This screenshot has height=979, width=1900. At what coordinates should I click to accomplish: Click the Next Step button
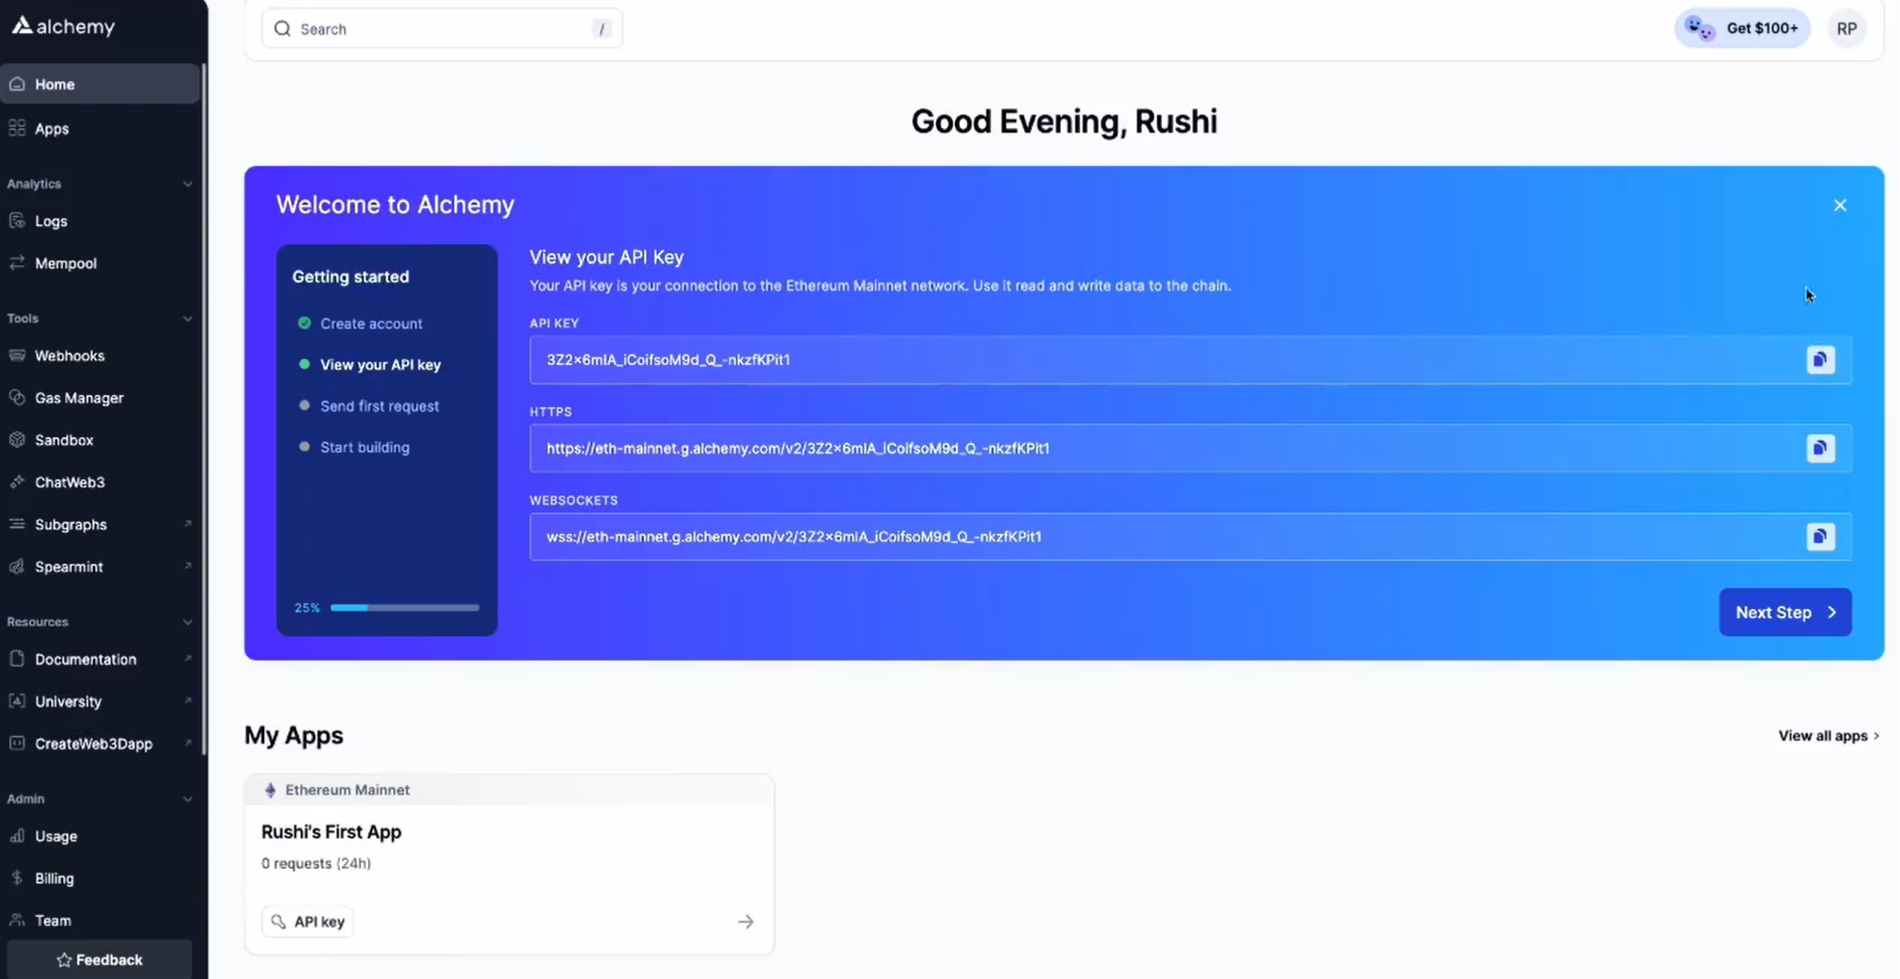pos(1784,612)
